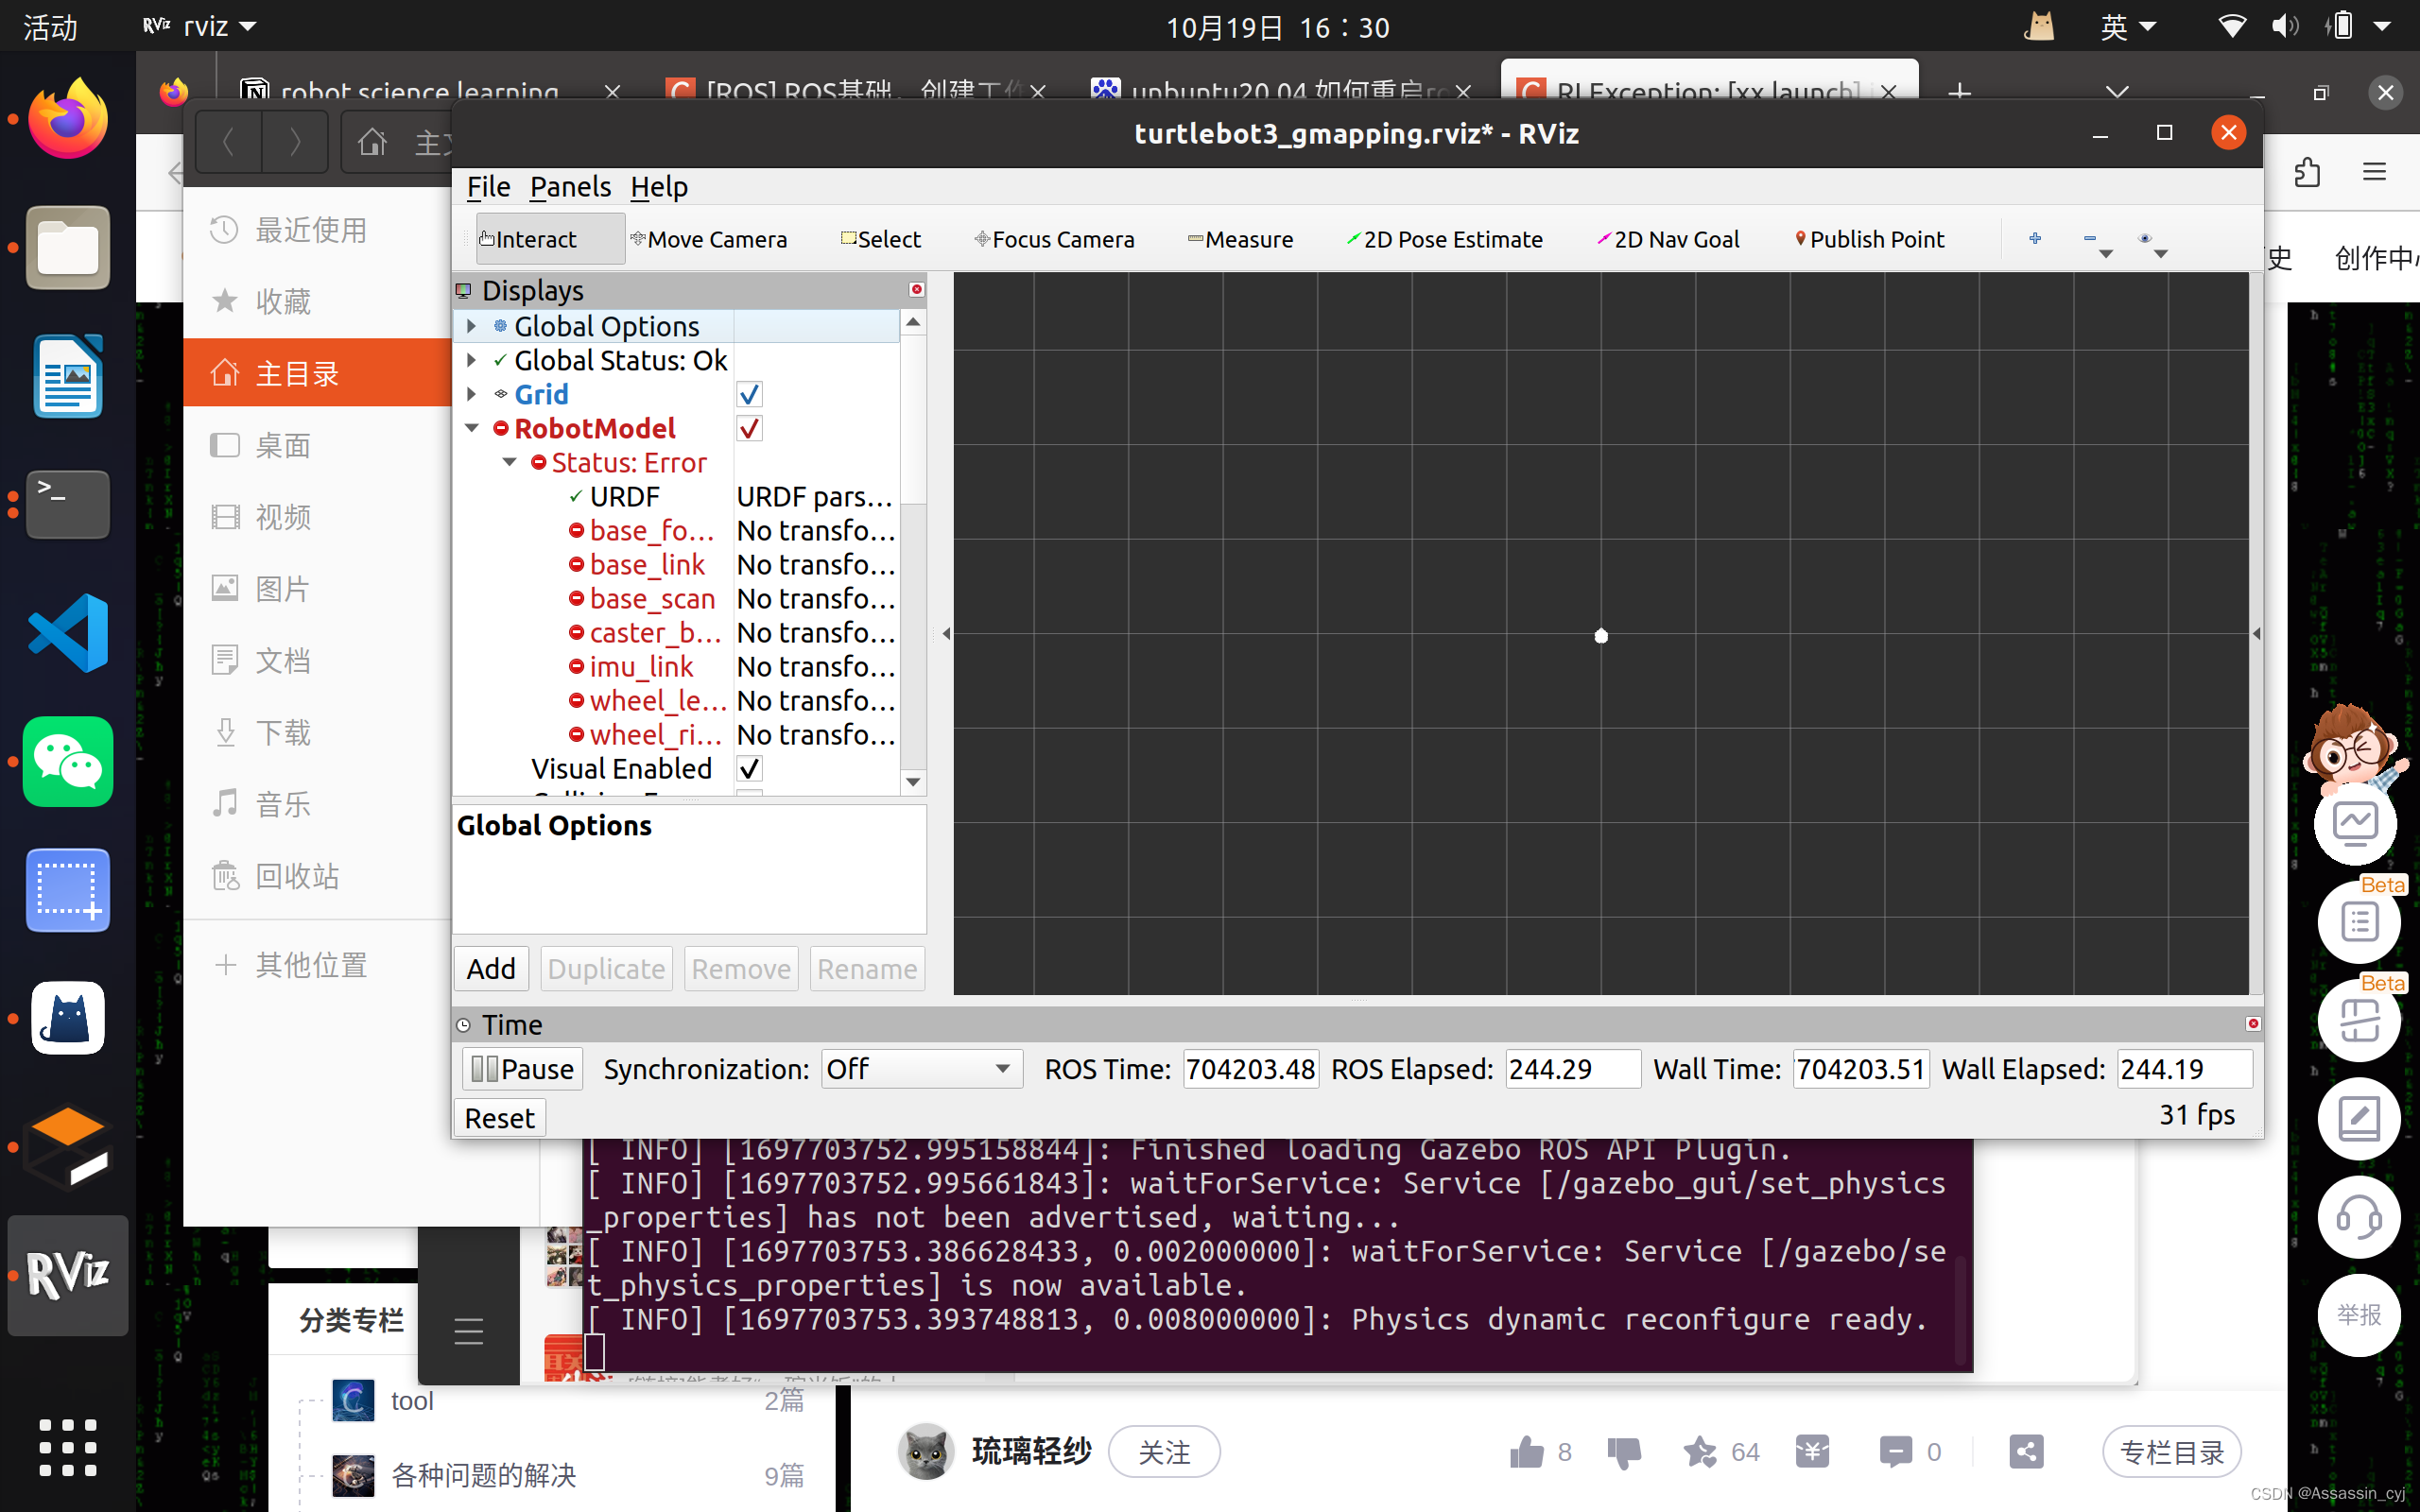Screen dimensions: 2420x1512
Task: Toggle the Visual Enabled checkbox
Action: point(750,768)
